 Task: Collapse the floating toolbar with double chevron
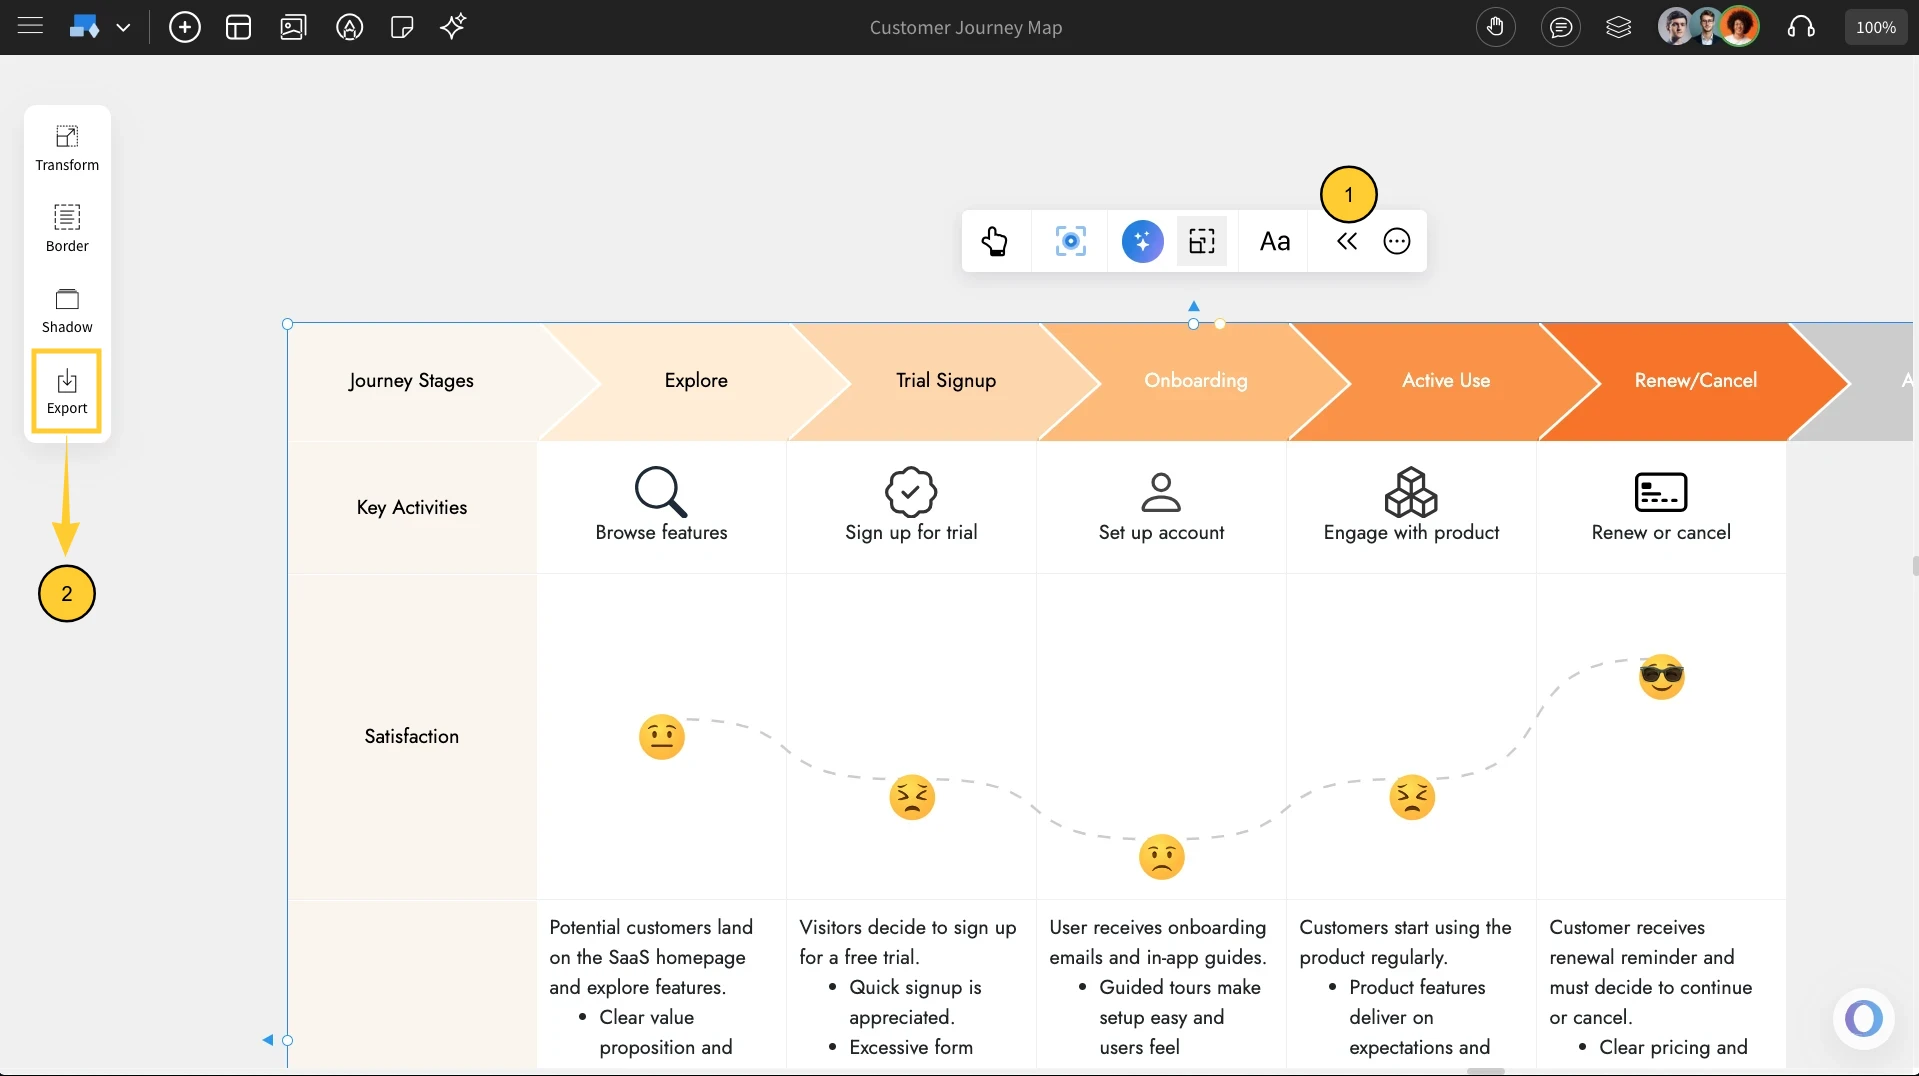click(1346, 241)
